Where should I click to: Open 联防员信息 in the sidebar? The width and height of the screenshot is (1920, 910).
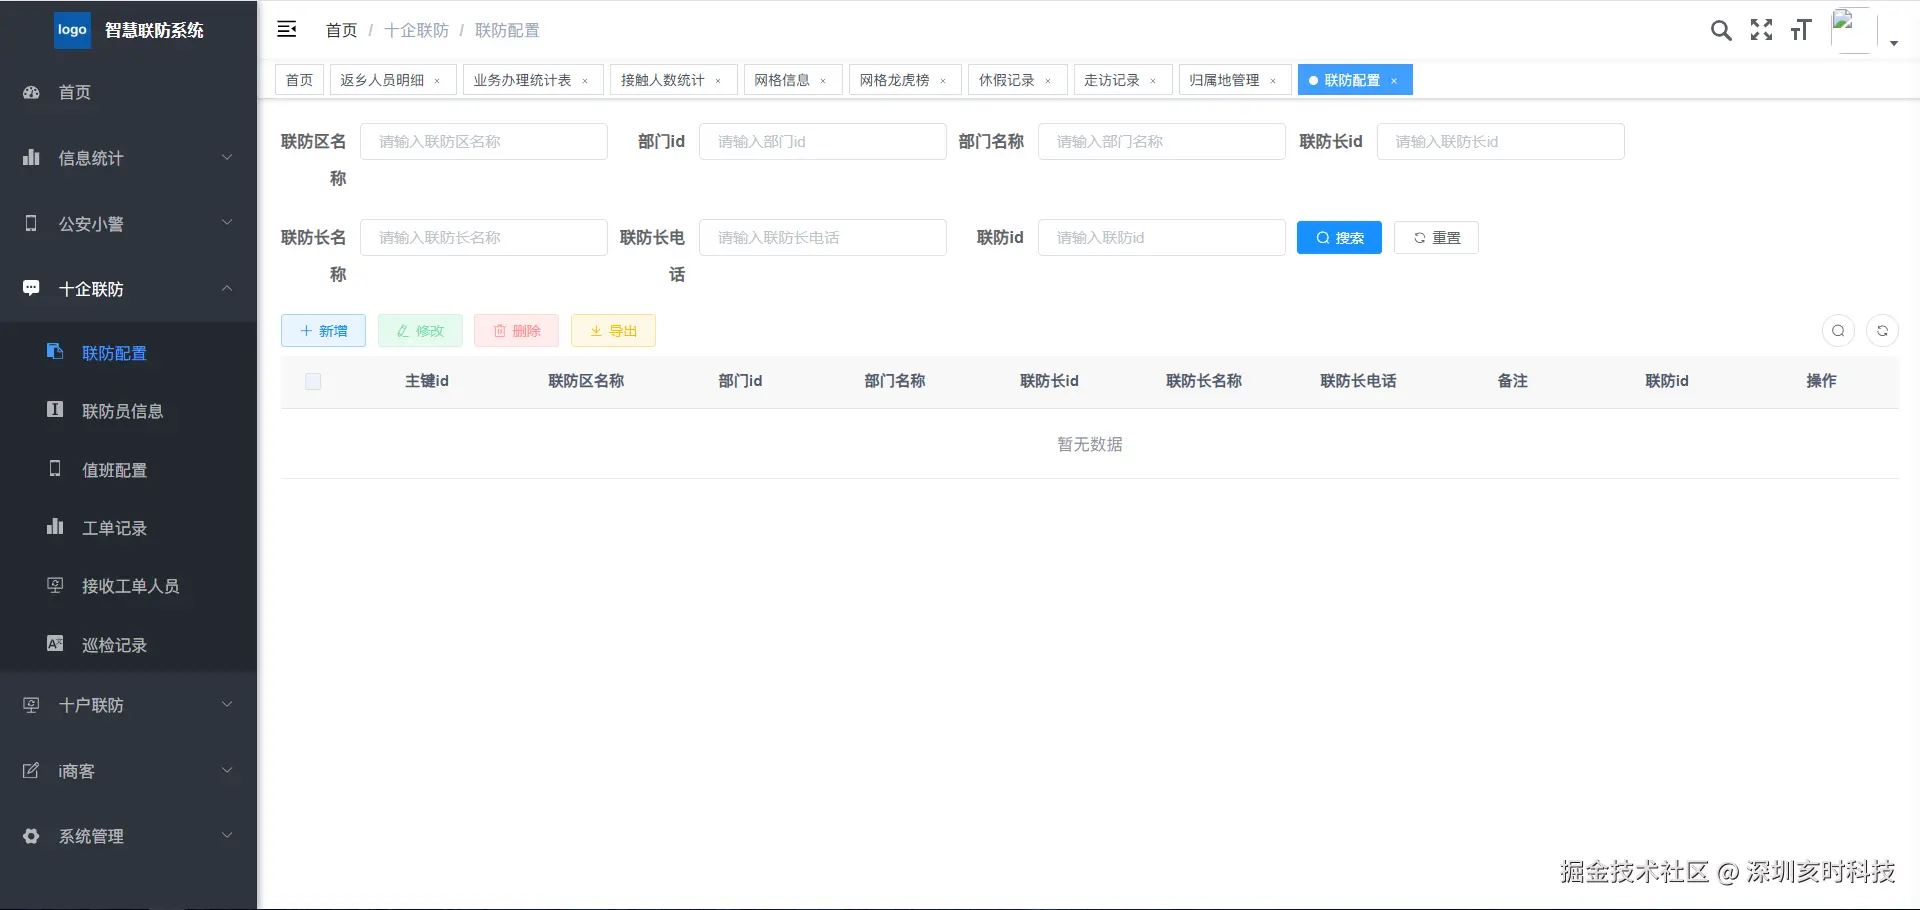128,411
